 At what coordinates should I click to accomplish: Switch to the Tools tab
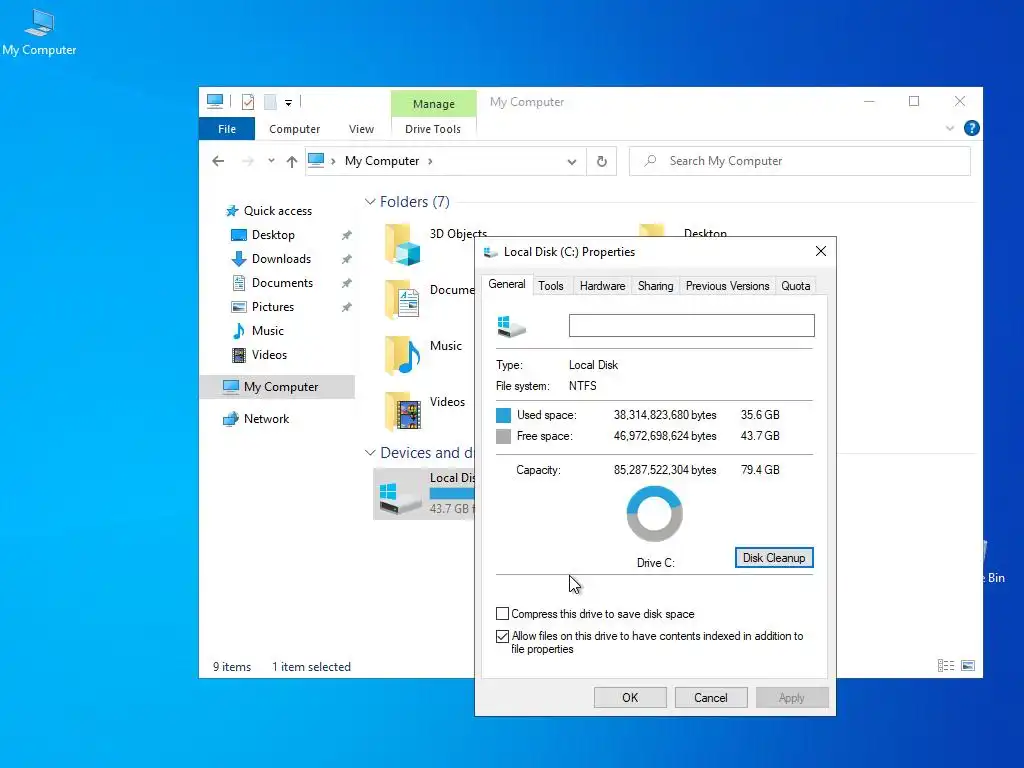(x=551, y=286)
